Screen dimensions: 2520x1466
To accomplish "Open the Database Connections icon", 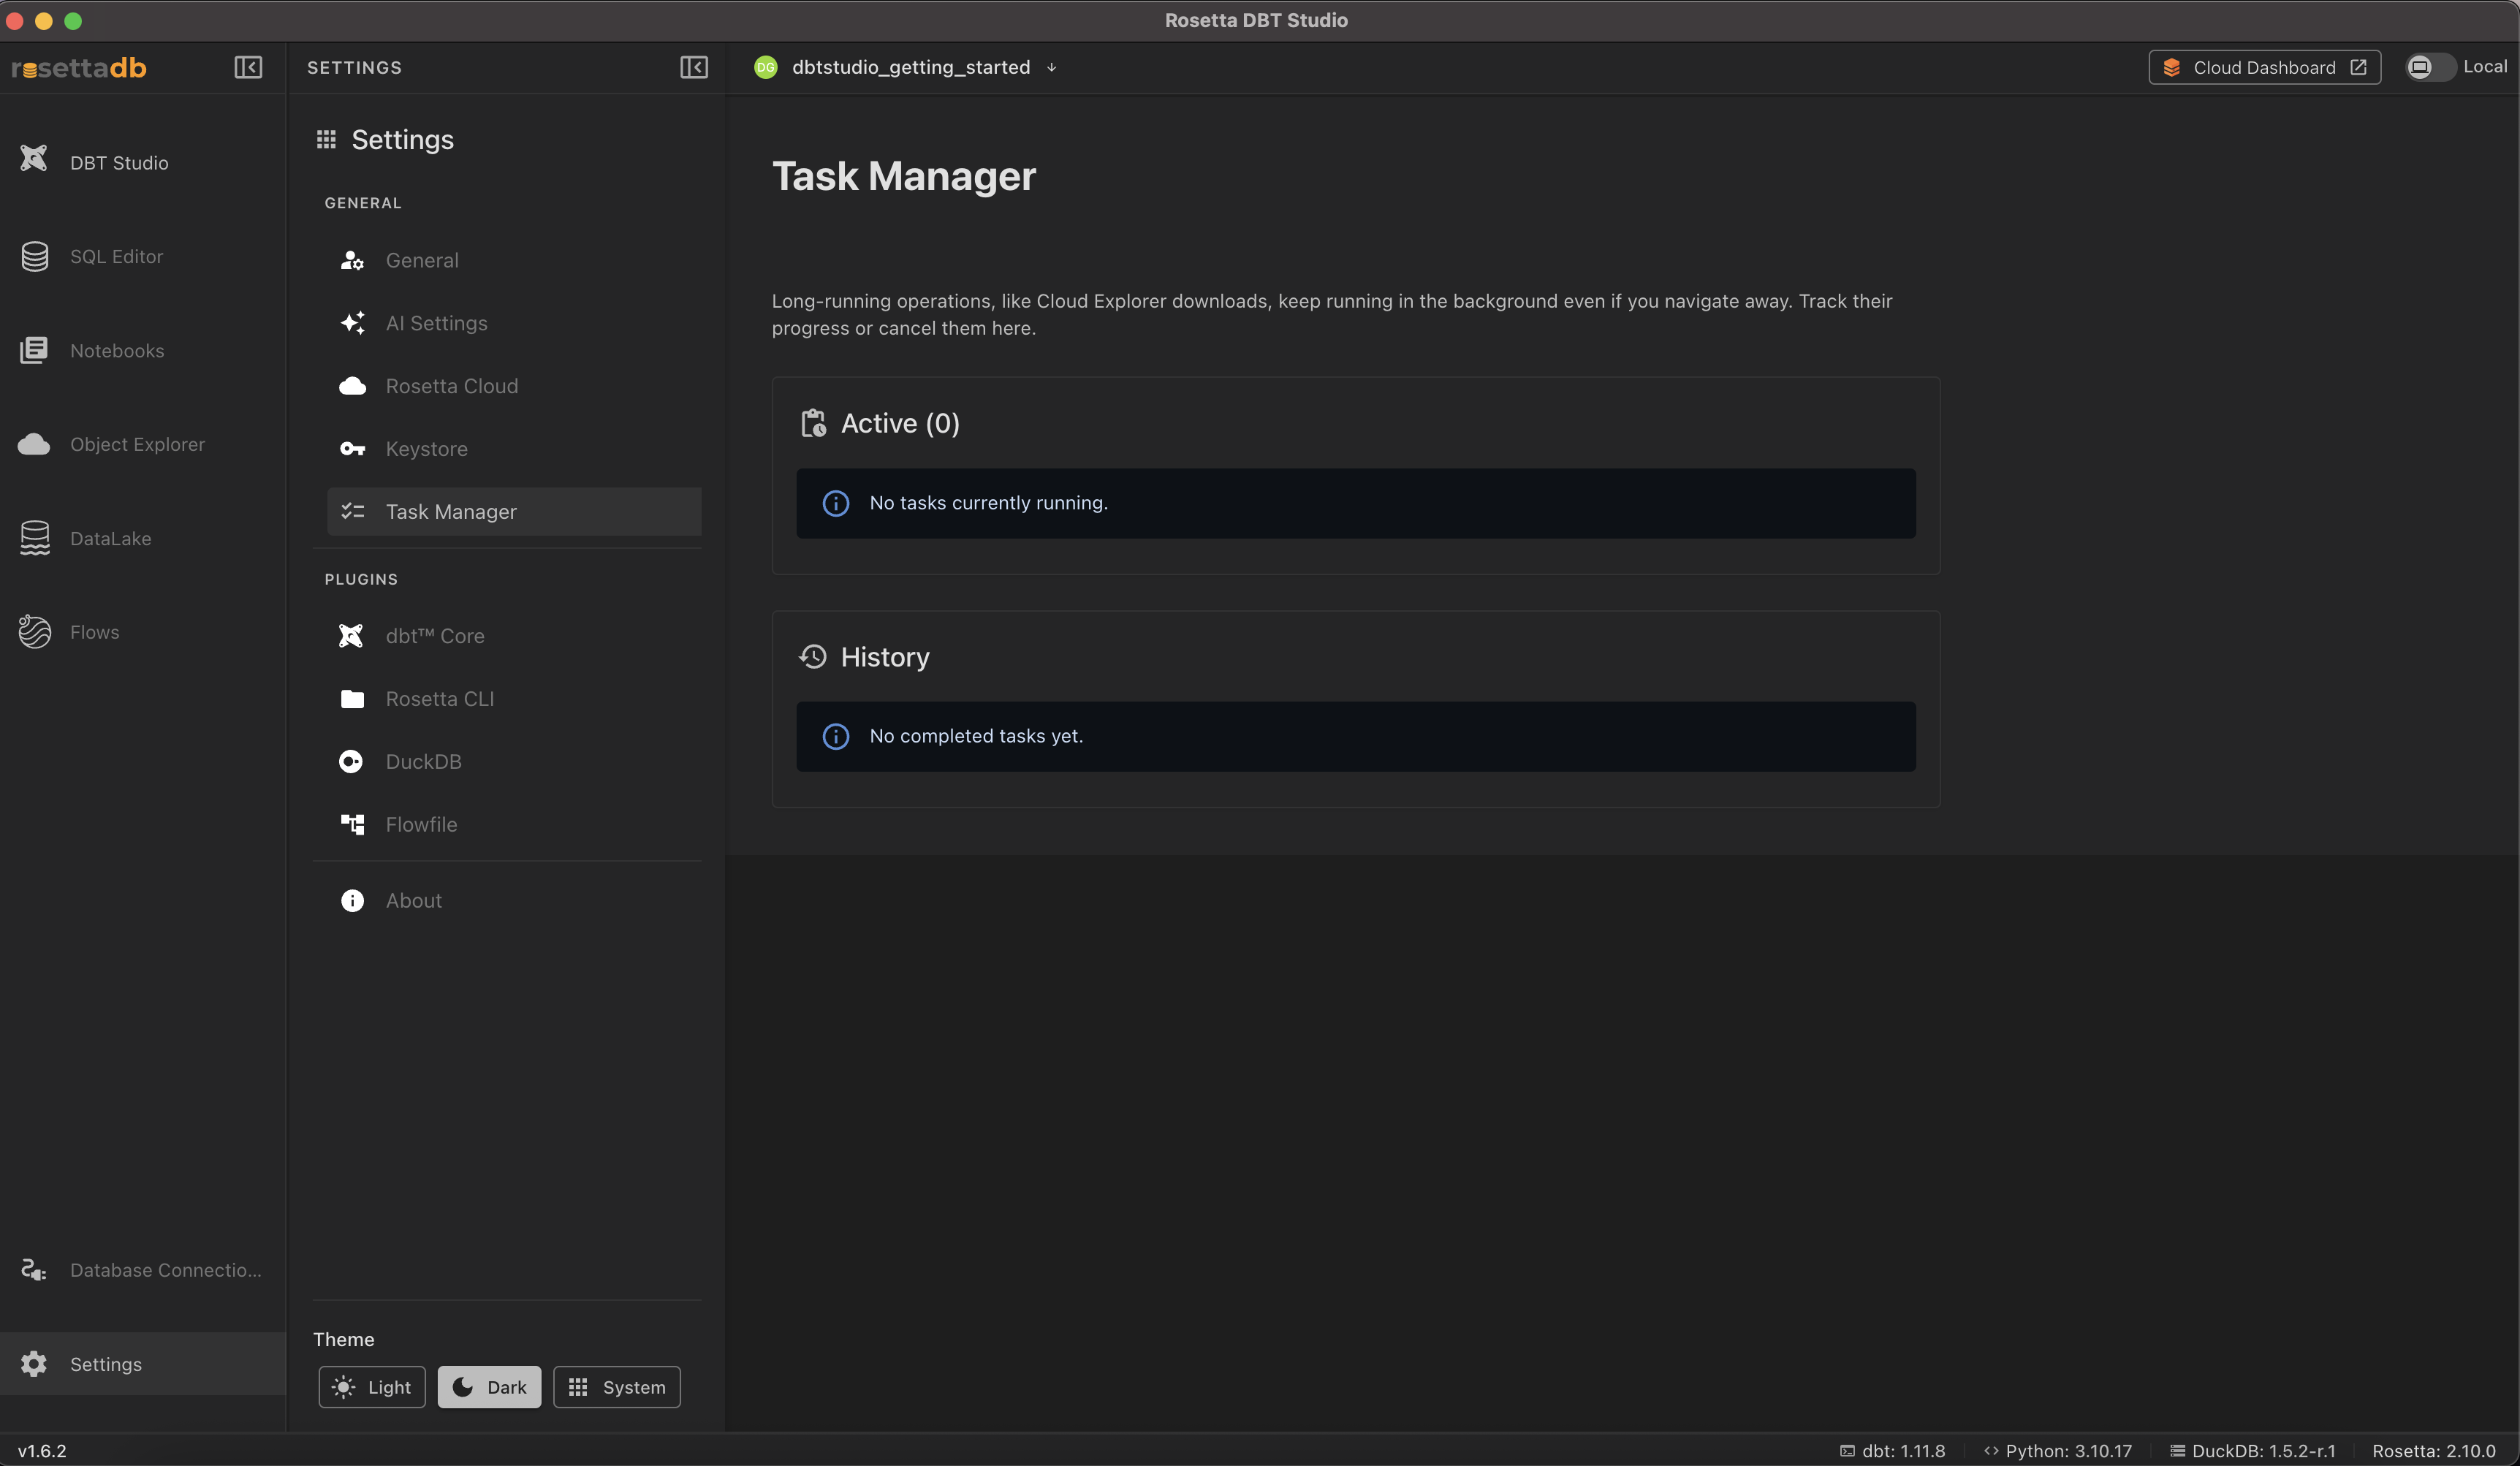I will tap(35, 1270).
